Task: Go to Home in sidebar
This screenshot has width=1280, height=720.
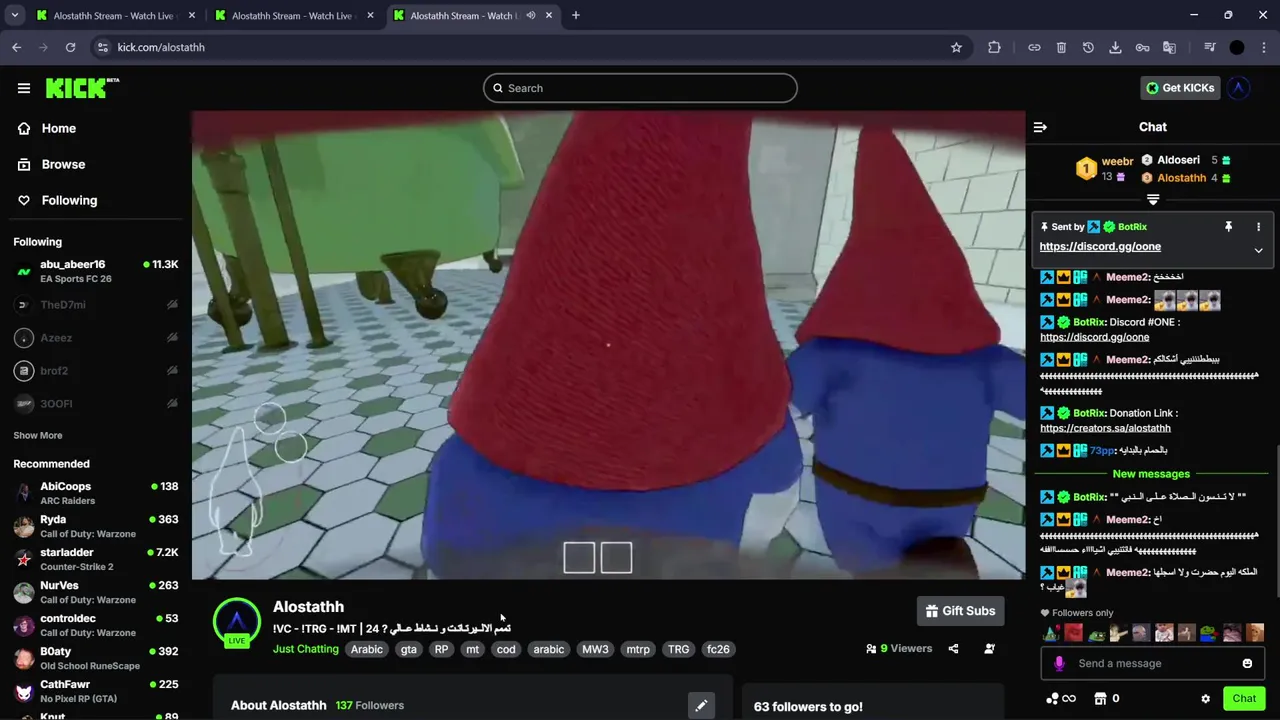Action: (x=59, y=128)
